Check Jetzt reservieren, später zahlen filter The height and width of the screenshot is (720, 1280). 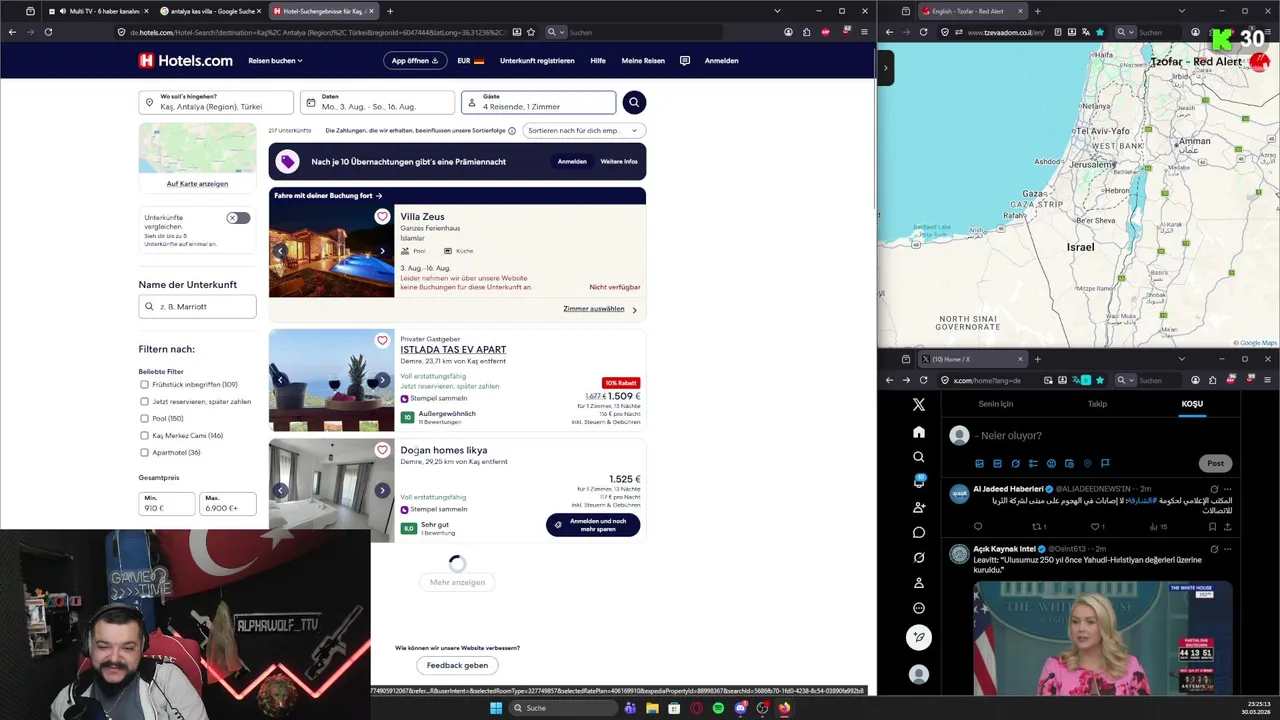click(144, 402)
